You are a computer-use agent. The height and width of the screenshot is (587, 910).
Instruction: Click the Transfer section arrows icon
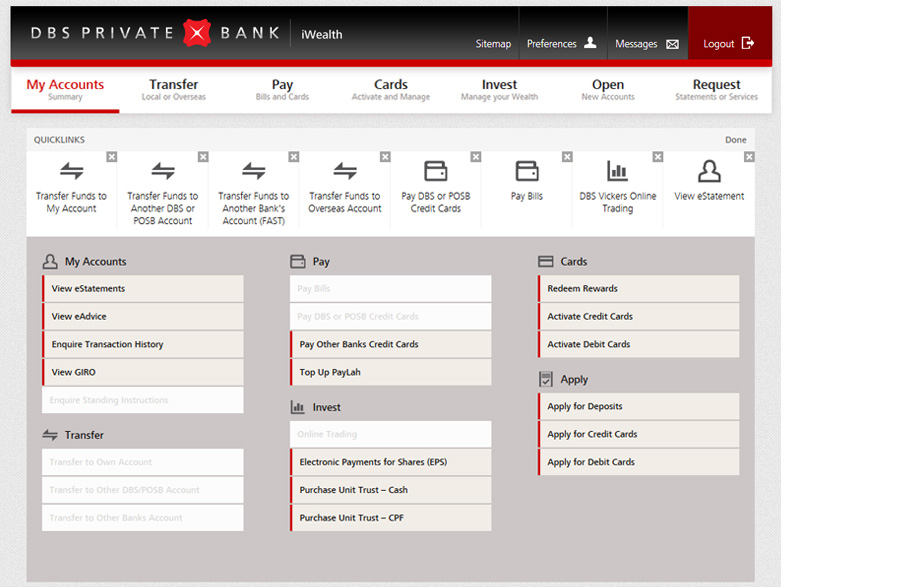[50, 435]
